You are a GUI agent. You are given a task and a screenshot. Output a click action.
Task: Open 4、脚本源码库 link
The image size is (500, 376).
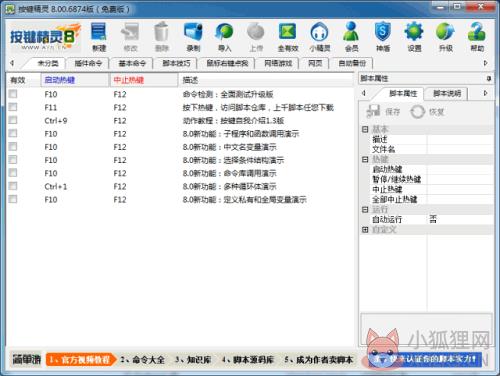click(x=248, y=360)
